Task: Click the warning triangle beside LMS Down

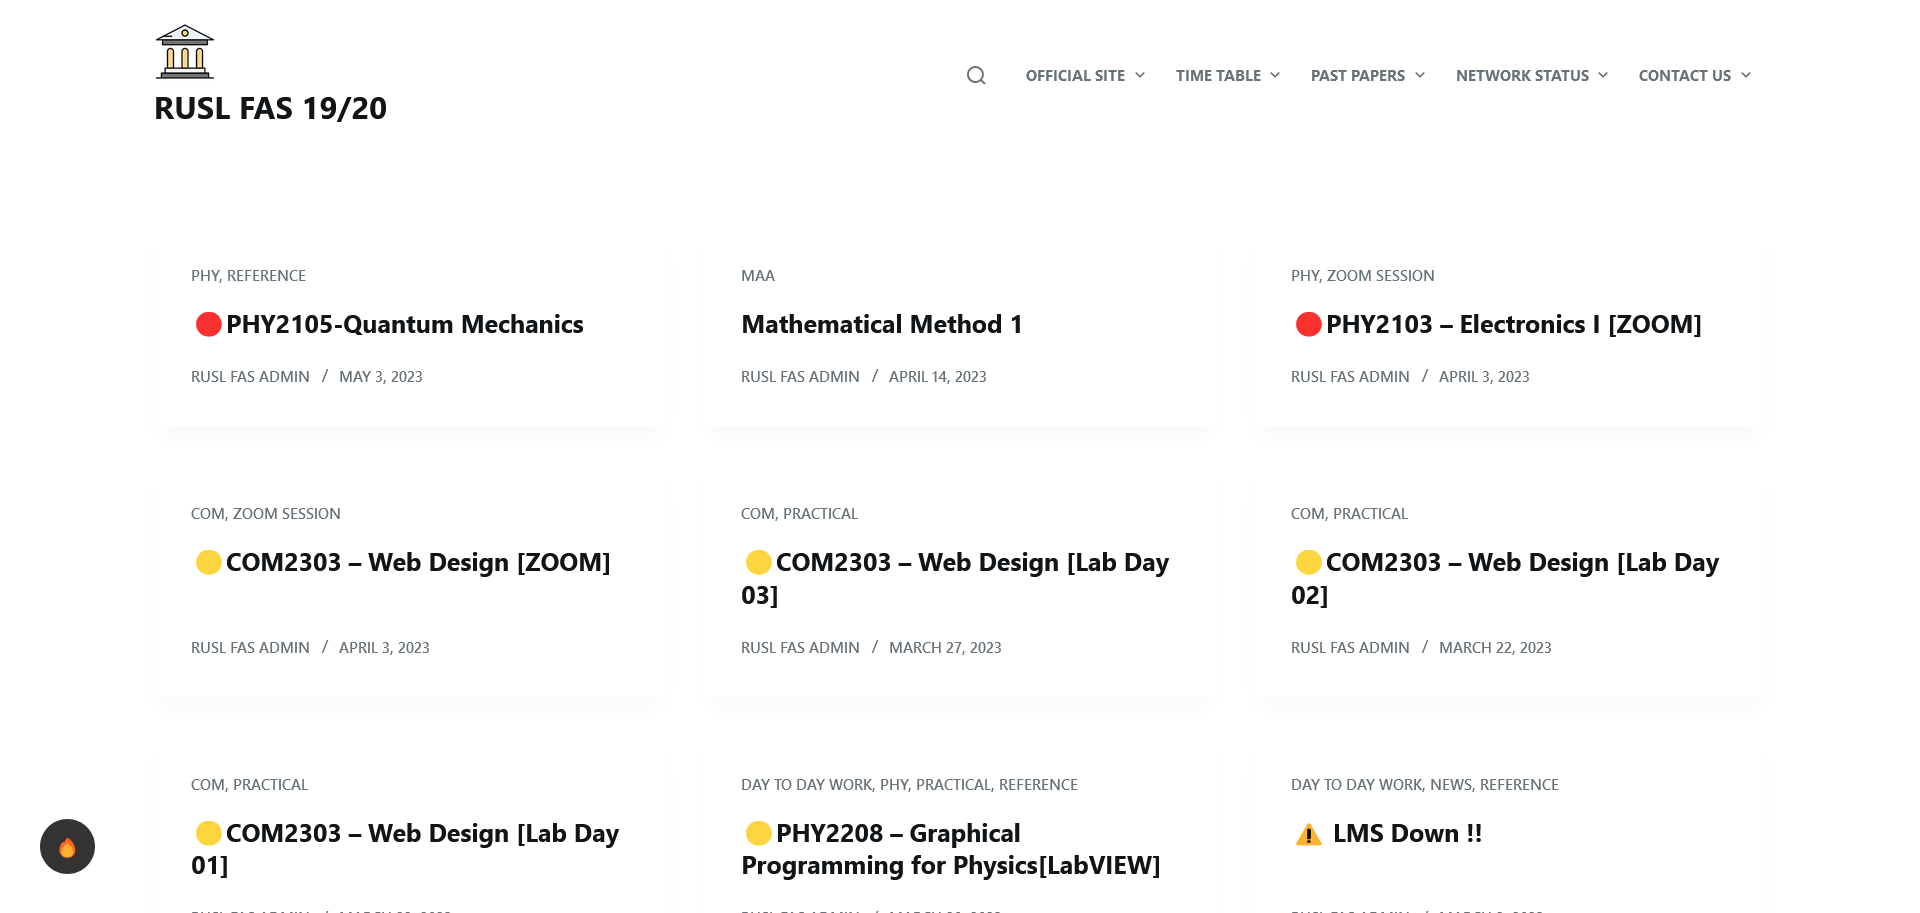Action: click(1308, 834)
